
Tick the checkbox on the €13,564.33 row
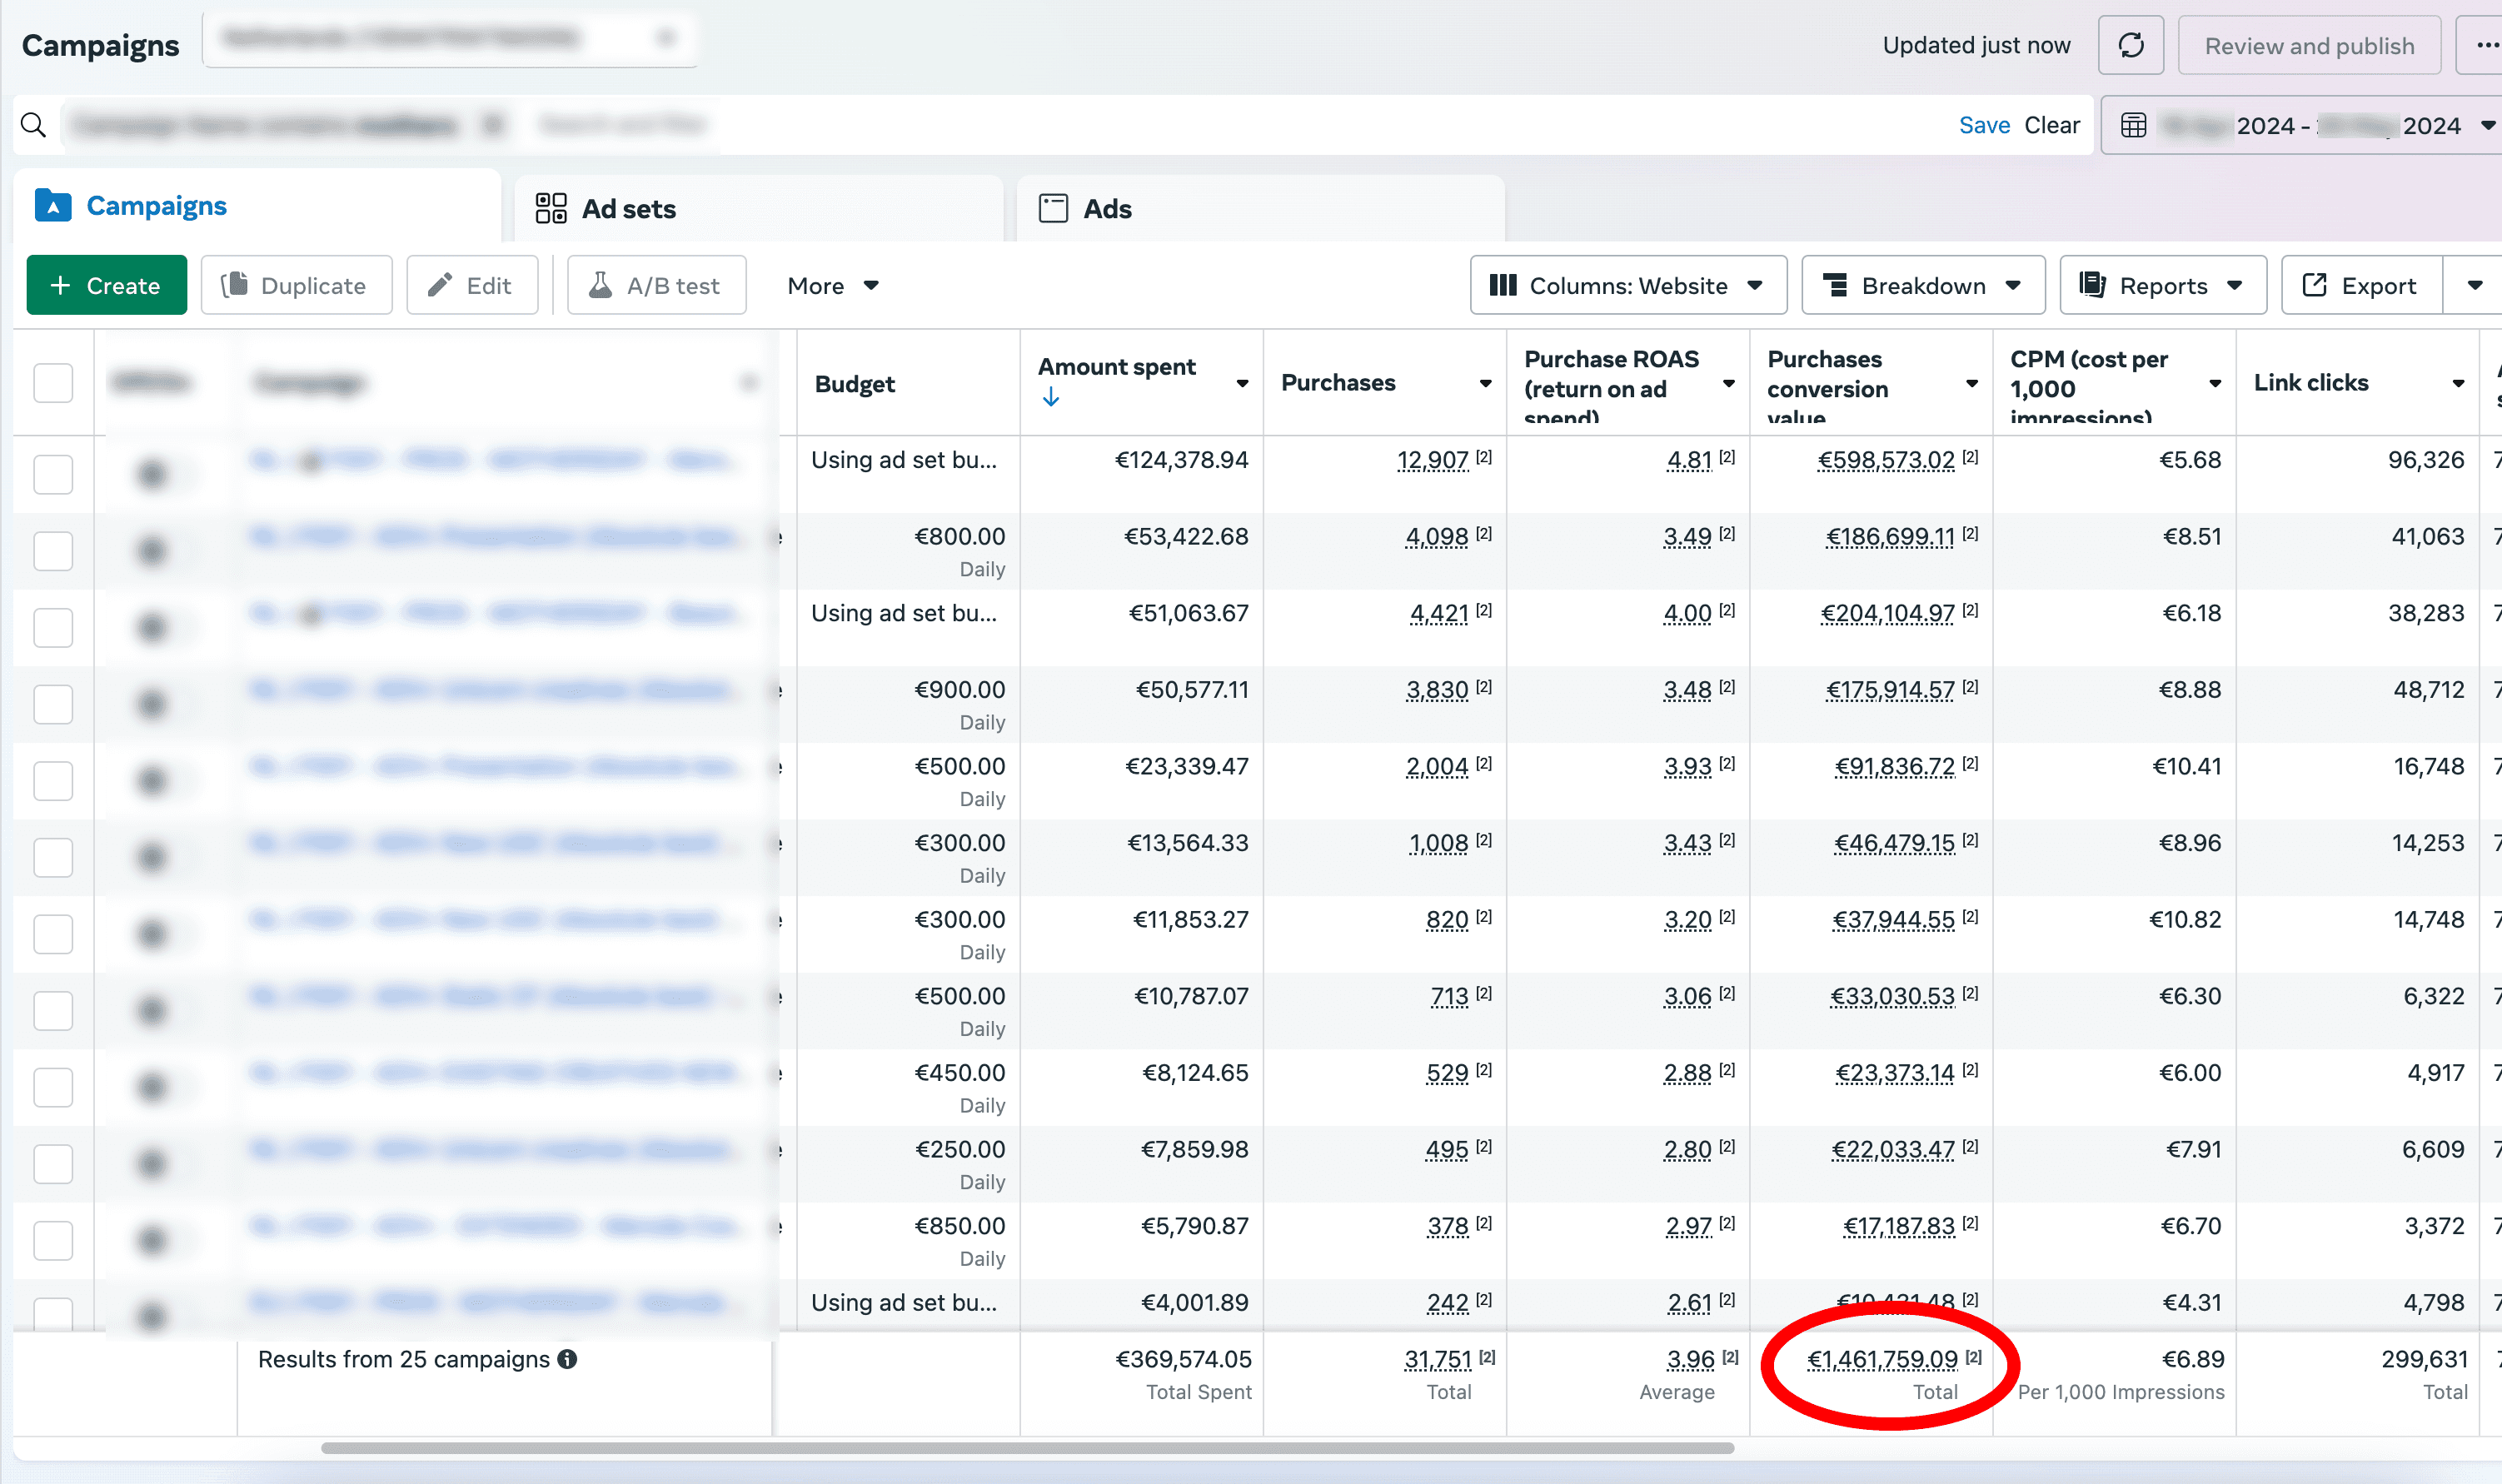[53, 858]
